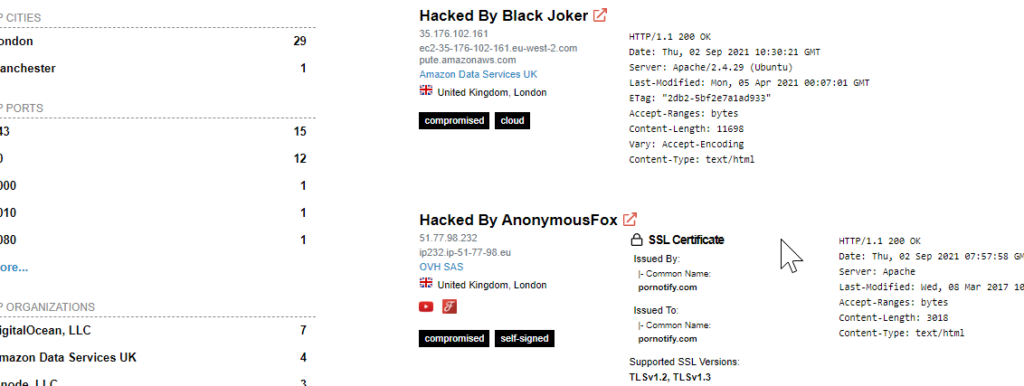Viewport: 1024px width, 386px height.
Task: Click UK flag icon in the AnonymousFox result
Action: tap(426, 283)
